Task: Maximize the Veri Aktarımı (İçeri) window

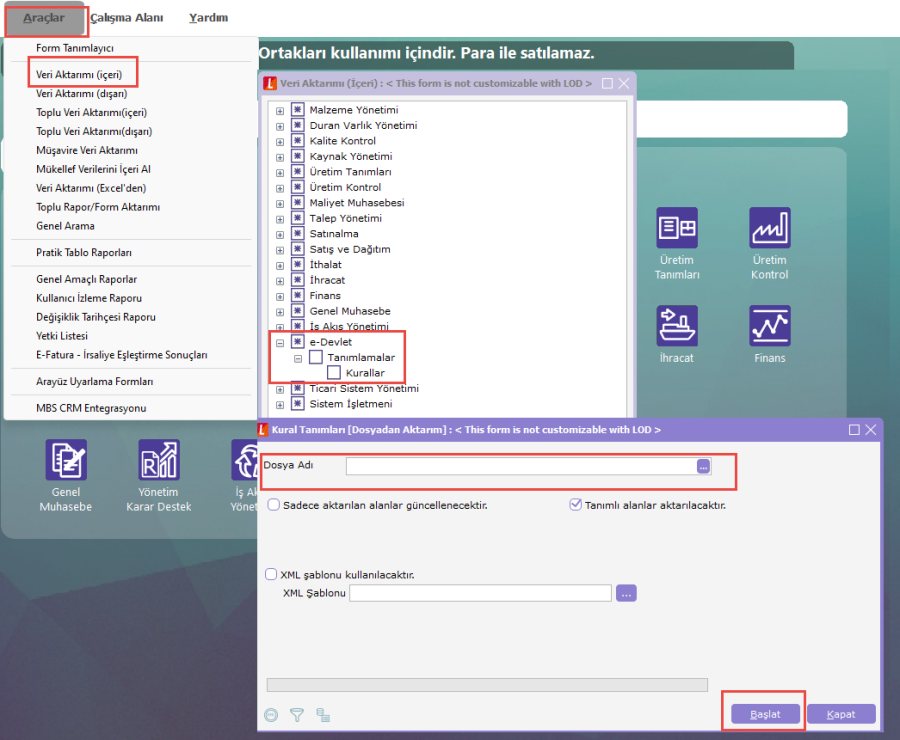Action: coord(607,83)
